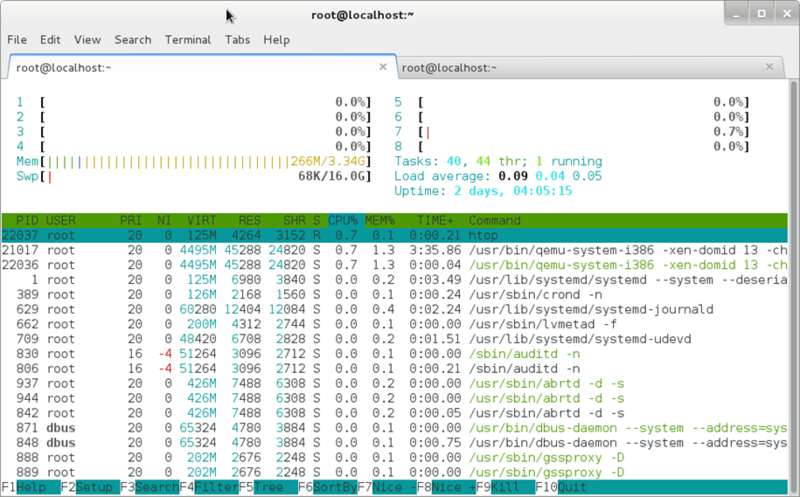Viewport: 800px width, 497px height.
Task: Close the active first terminal tab
Action: click(x=383, y=67)
